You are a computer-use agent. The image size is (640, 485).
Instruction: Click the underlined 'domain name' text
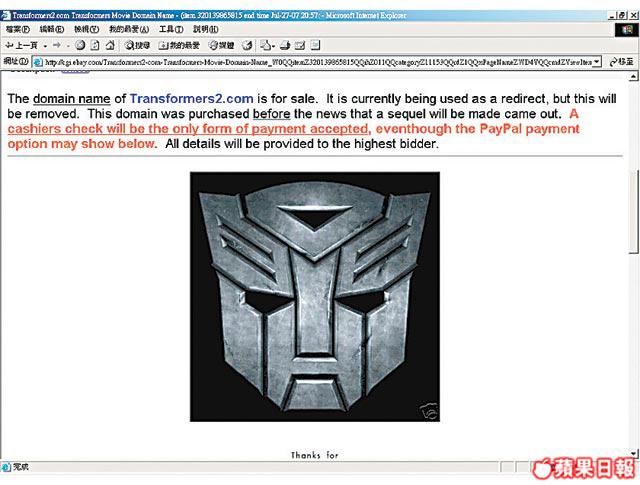coord(71,99)
